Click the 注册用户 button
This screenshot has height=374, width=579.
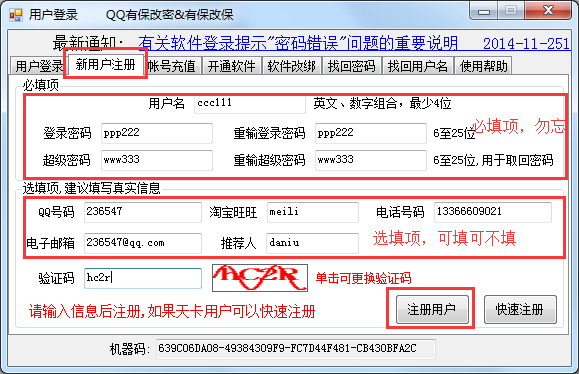(432, 309)
